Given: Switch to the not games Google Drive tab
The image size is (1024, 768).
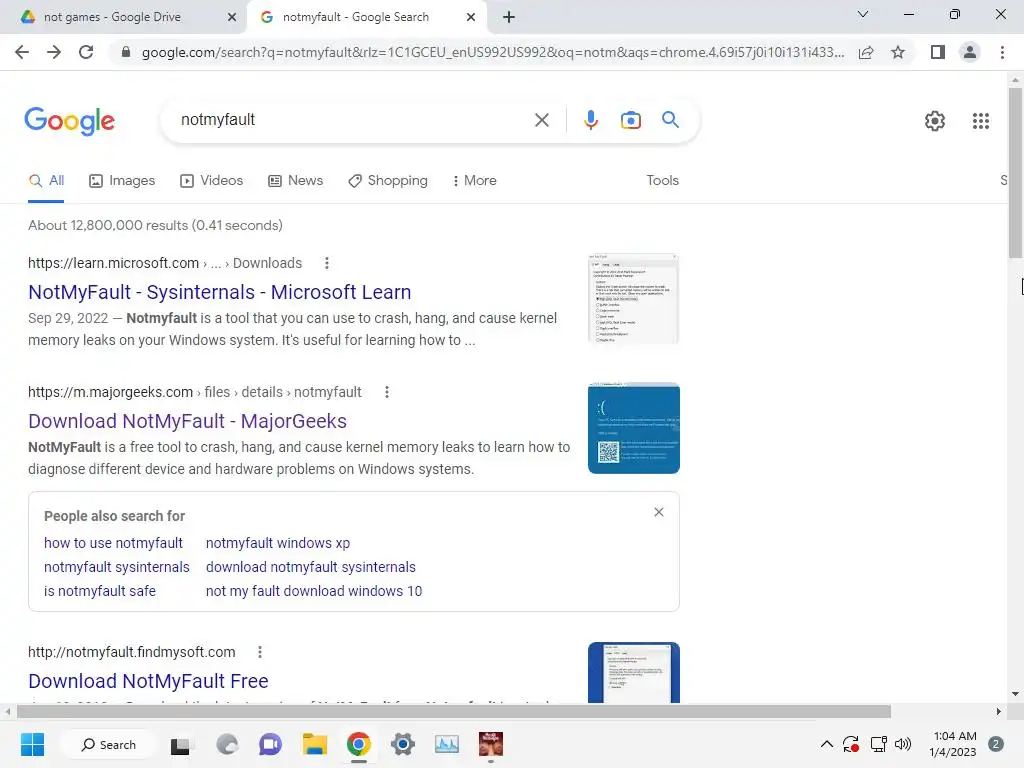Looking at the screenshot, I should 112,17.
